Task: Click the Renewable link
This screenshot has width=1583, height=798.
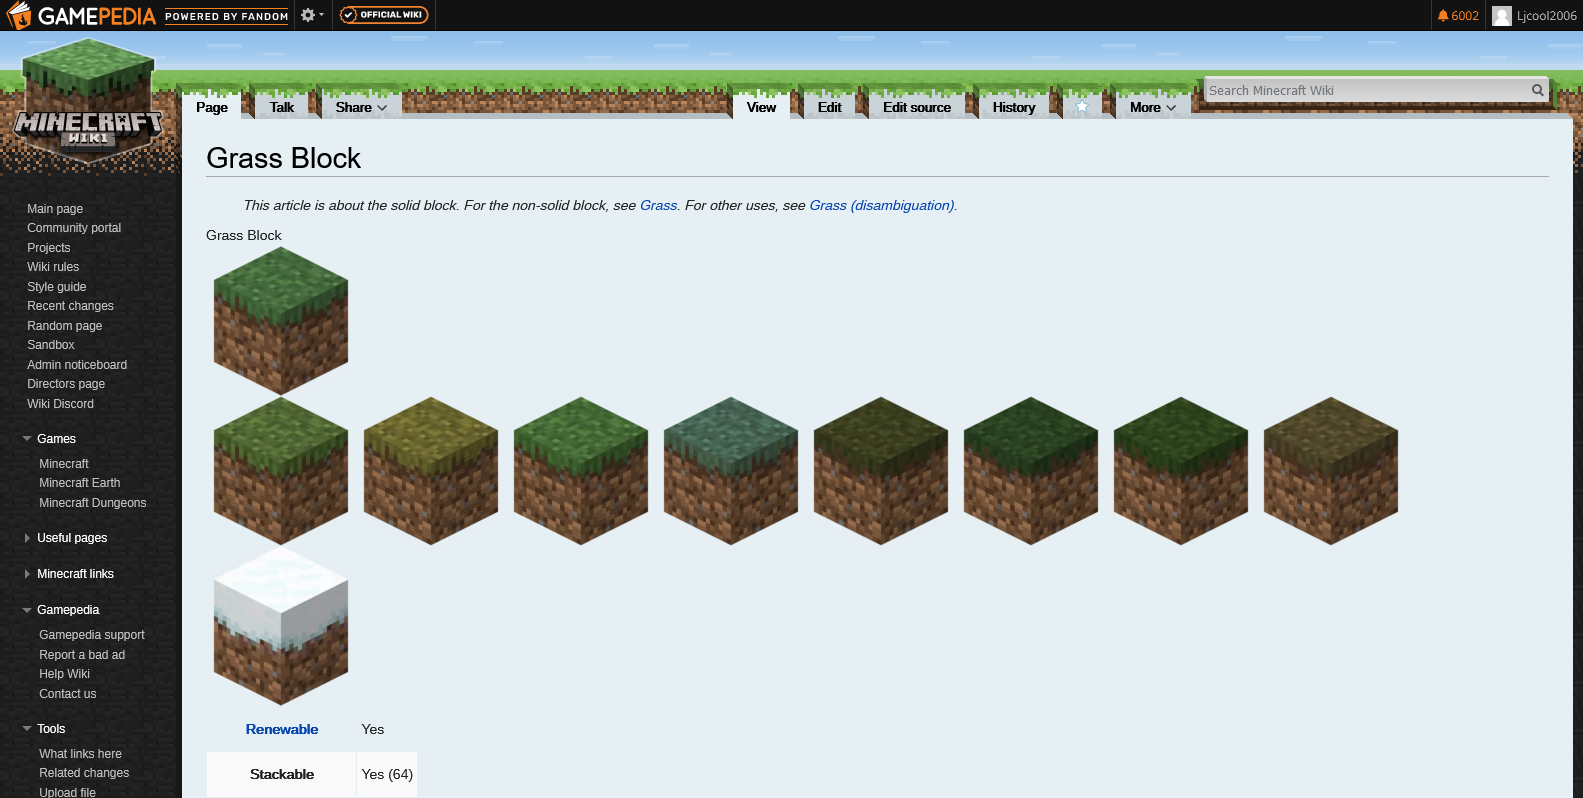Action: pyautogui.click(x=282, y=730)
